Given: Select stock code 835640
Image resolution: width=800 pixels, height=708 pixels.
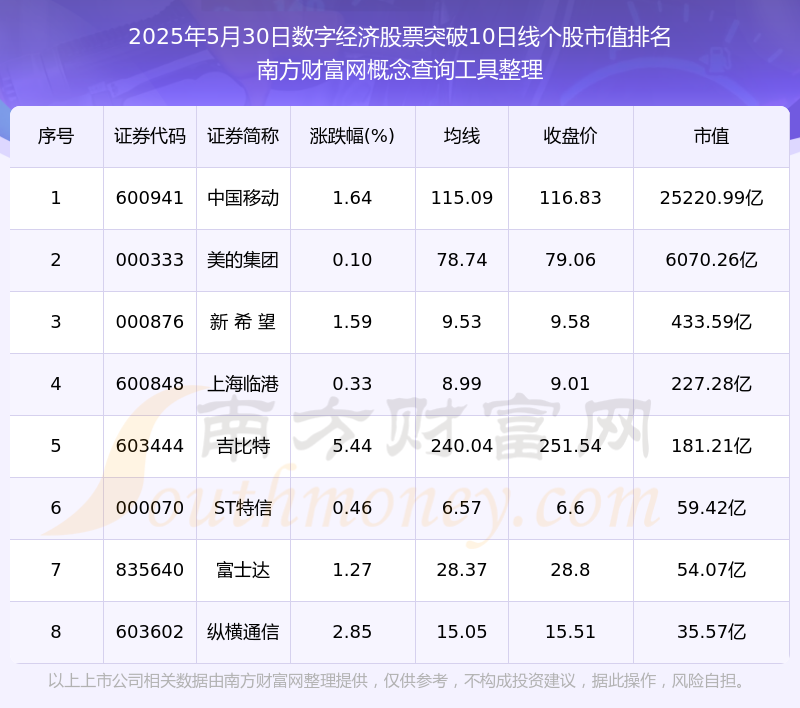Looking at the screenshot, I should 149,570.
